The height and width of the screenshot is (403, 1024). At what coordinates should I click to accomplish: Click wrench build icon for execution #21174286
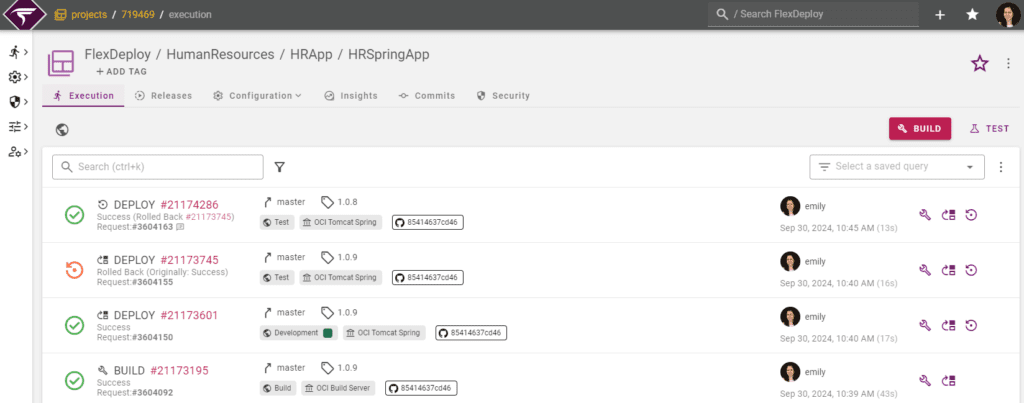pos(925,215)
